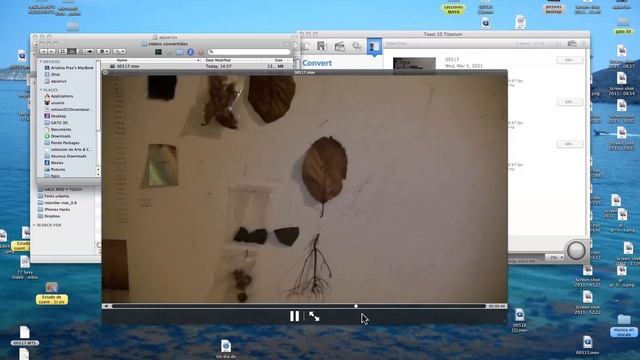Click the Finder forward navigation button

click(52, 51)
